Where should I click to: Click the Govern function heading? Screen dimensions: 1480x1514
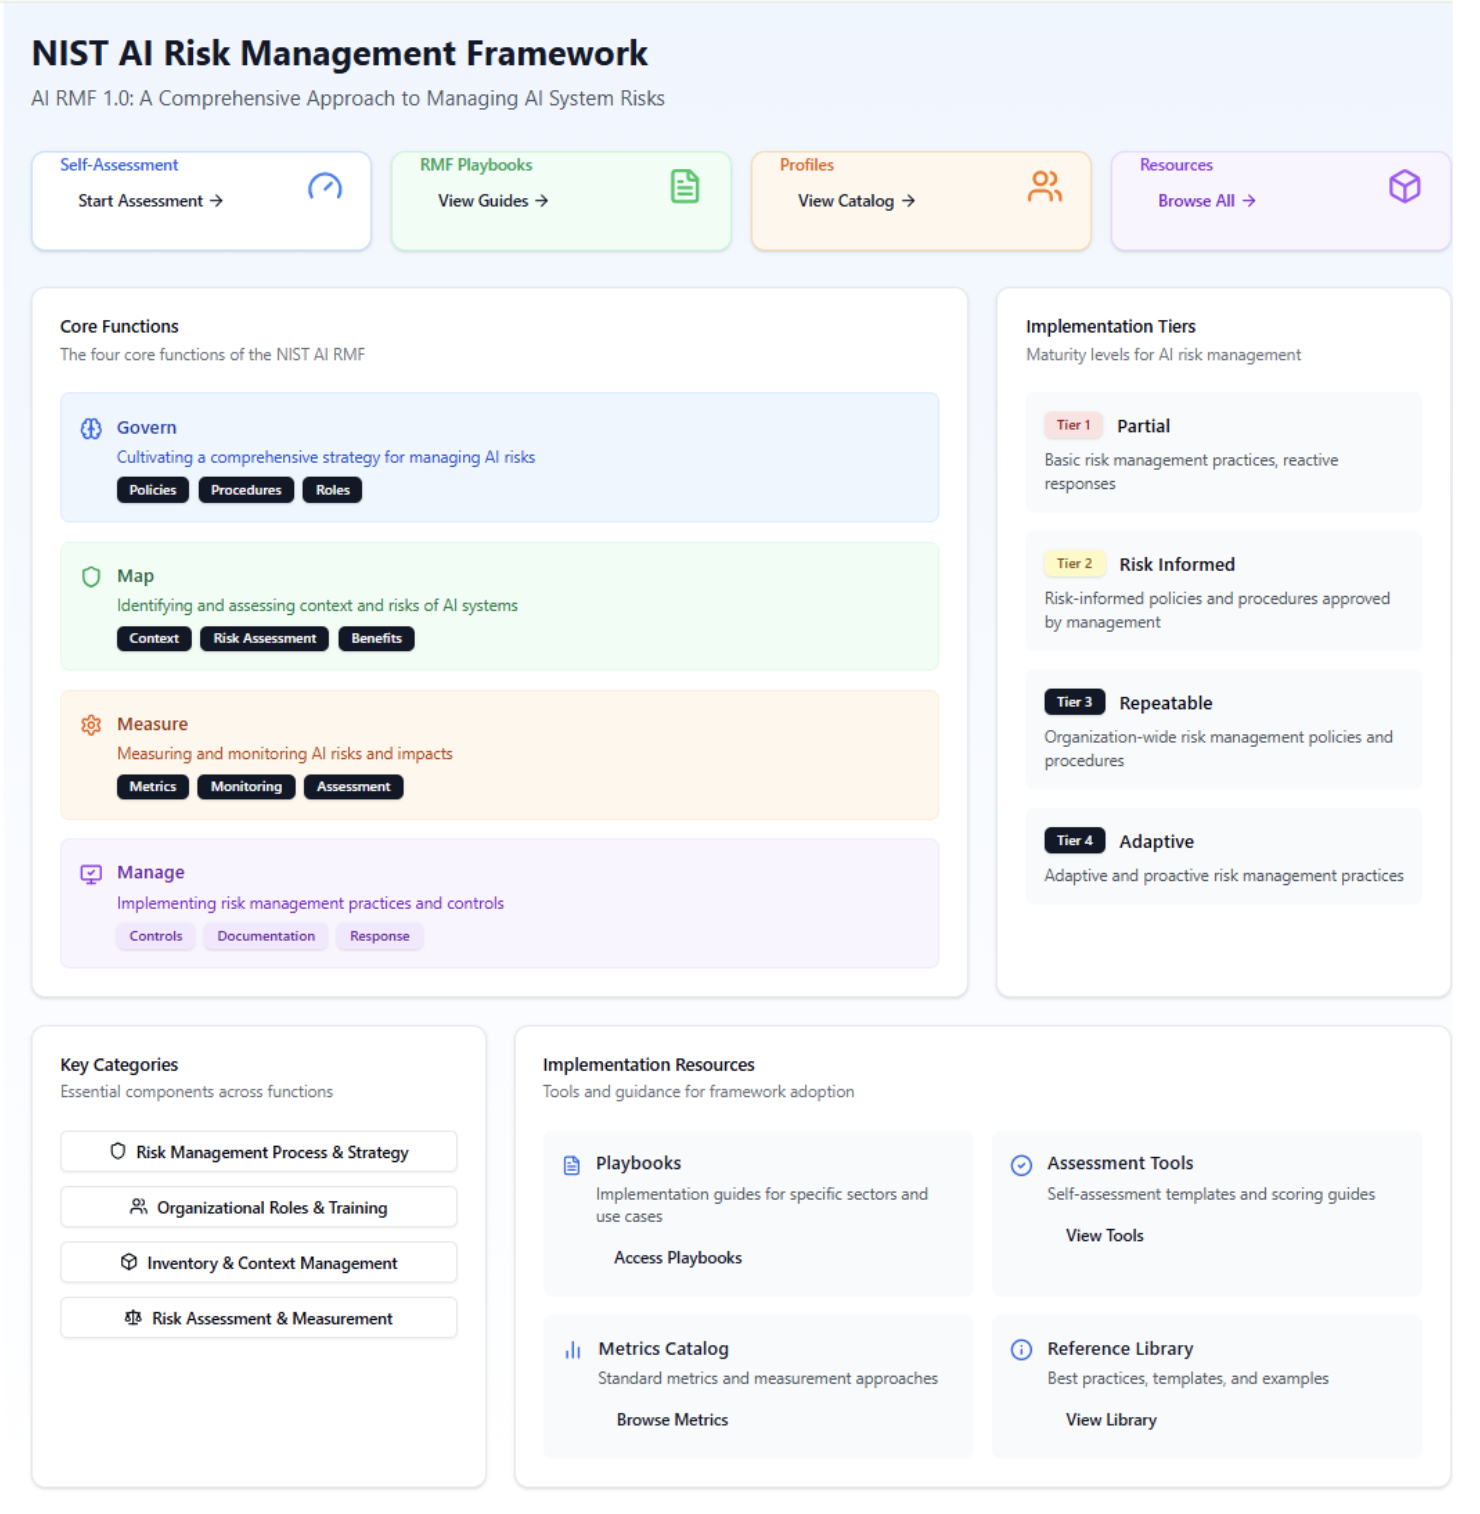[147, 428]
